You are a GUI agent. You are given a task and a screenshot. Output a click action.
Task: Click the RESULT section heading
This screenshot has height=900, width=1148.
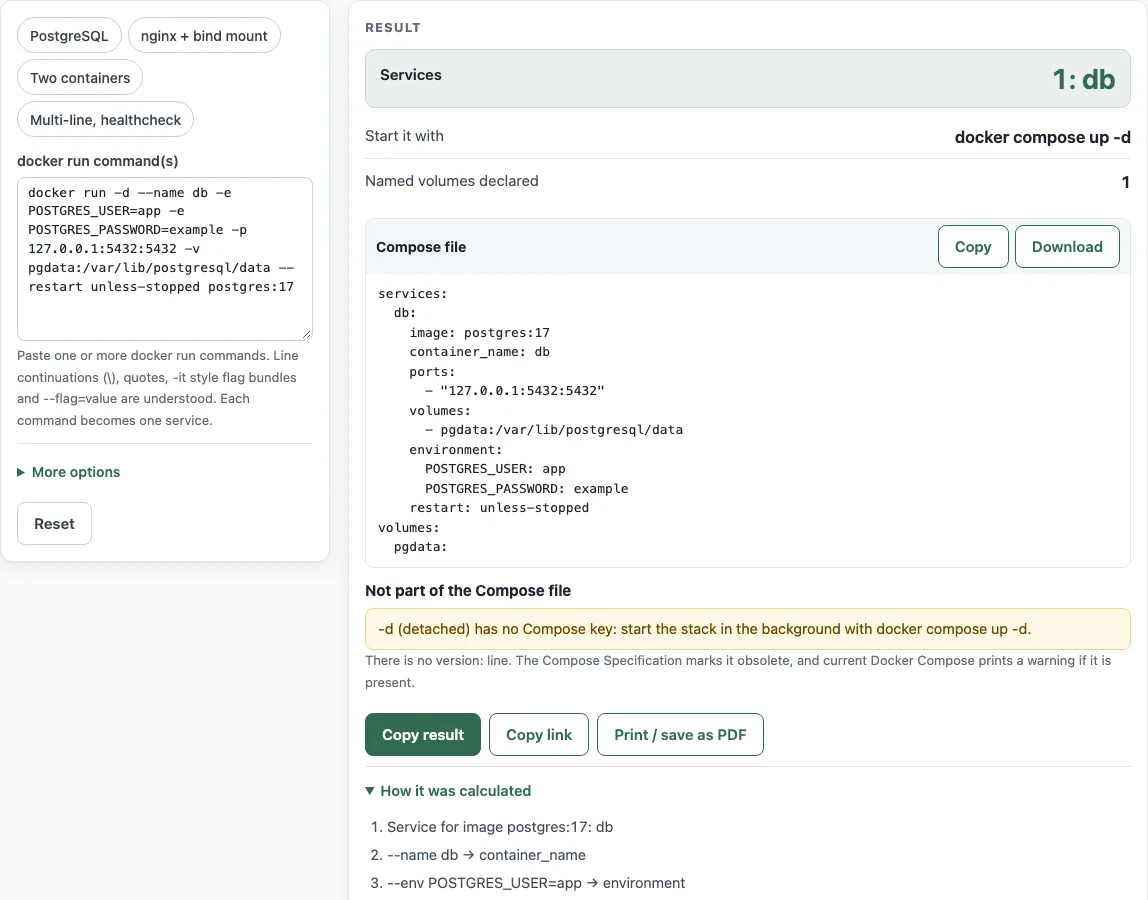393,28
